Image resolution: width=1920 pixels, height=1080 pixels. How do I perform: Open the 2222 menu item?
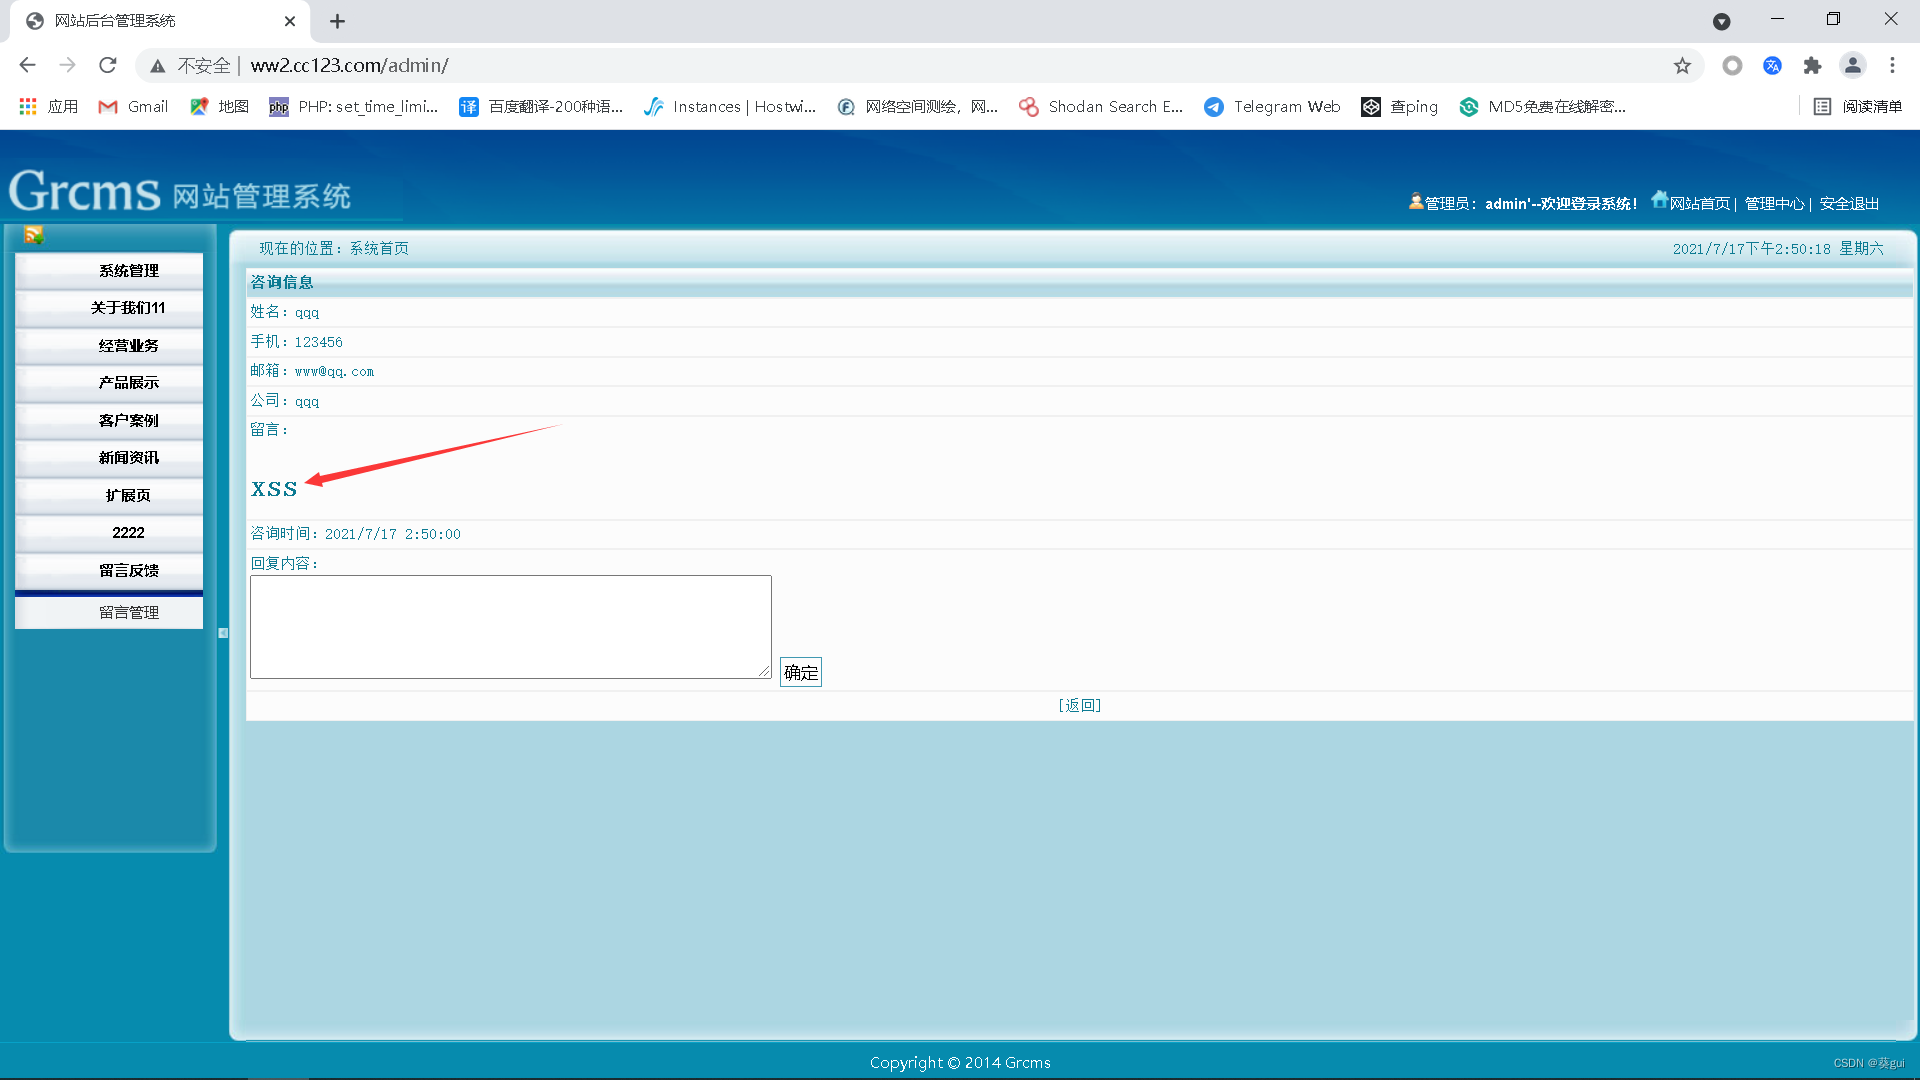pos(109,533)
